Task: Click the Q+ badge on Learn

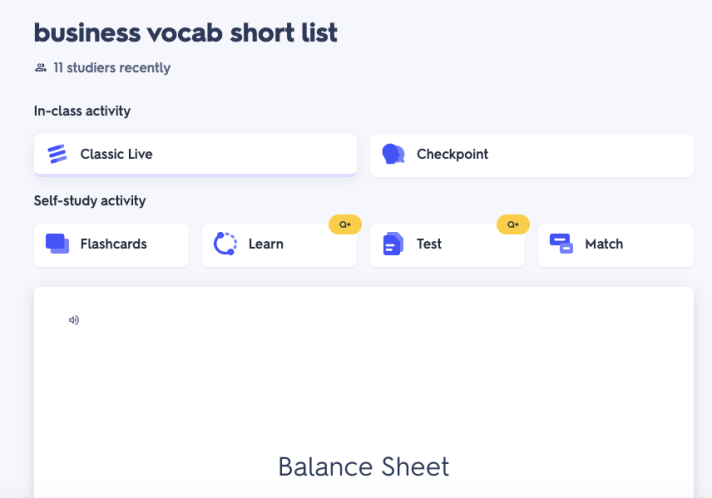Action: click(x=345, y=225)
